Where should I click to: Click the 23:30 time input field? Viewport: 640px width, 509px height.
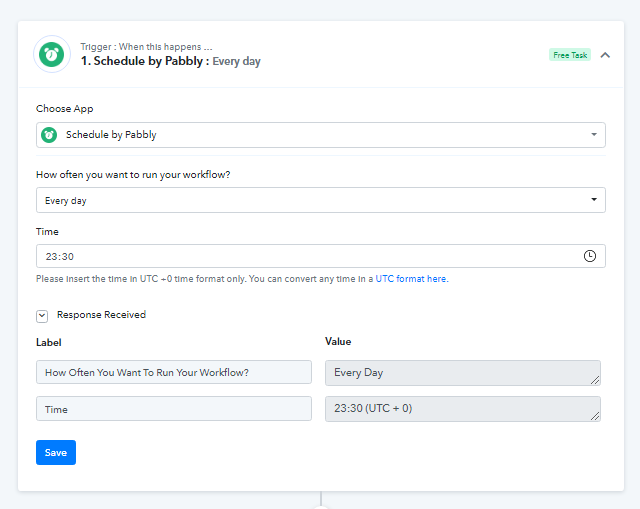[321, 256]
